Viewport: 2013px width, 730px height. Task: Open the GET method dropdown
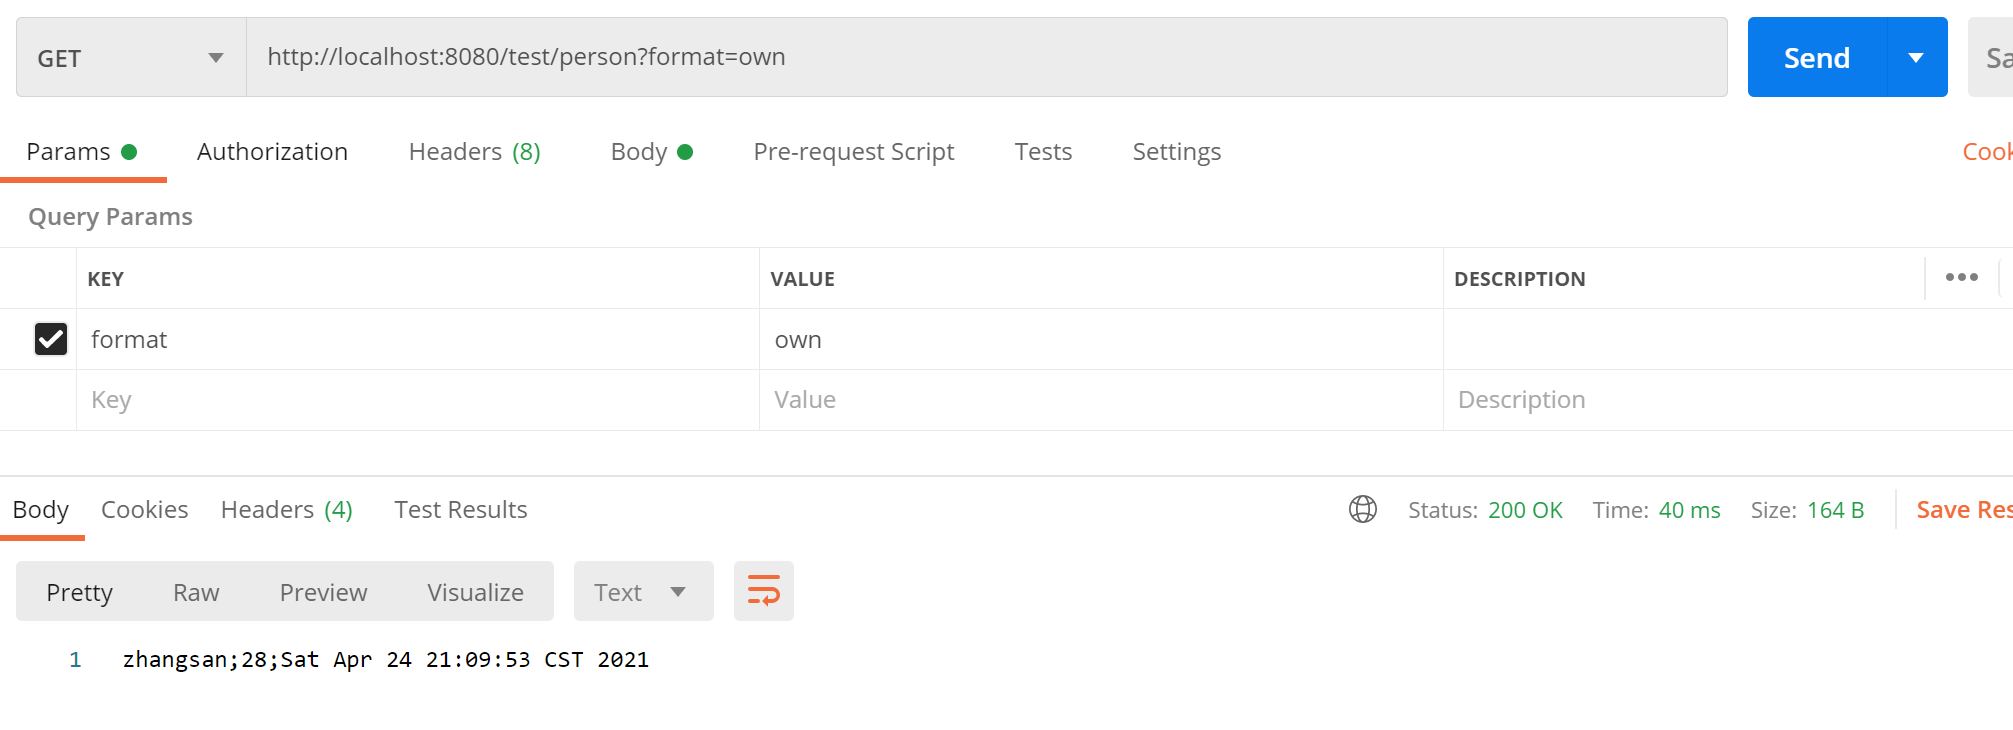click(131, 58)
